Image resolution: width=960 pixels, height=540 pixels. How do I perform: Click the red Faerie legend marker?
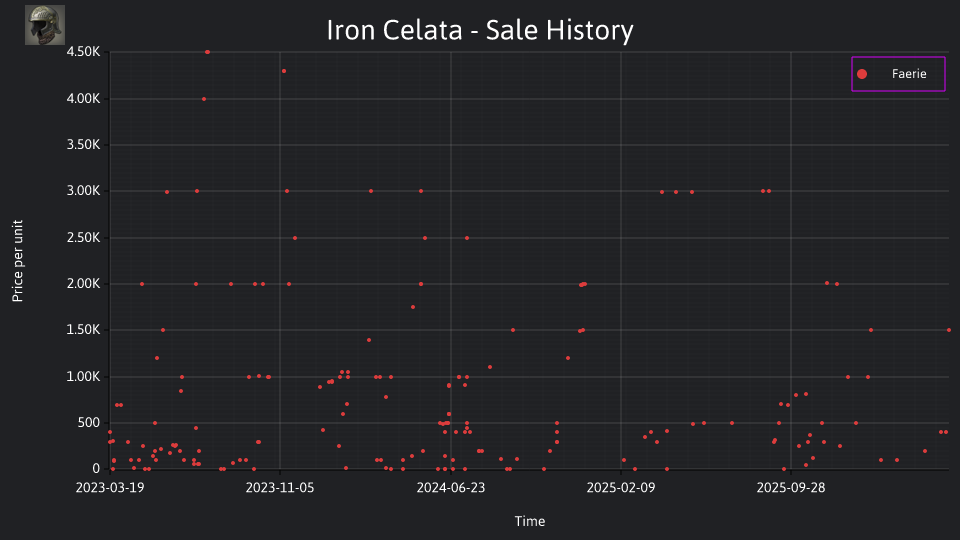(862, 74)
